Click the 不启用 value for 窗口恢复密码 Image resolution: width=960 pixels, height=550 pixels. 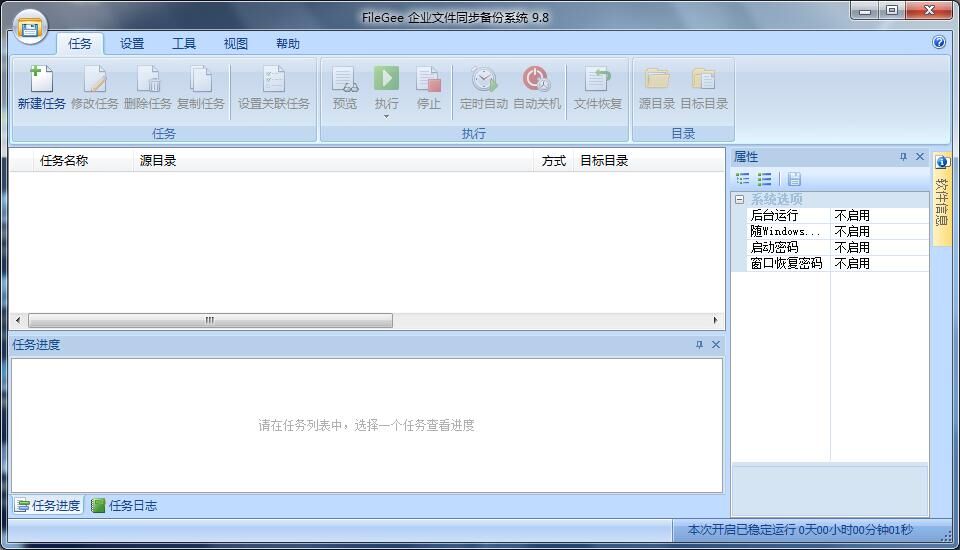point(852,263)
